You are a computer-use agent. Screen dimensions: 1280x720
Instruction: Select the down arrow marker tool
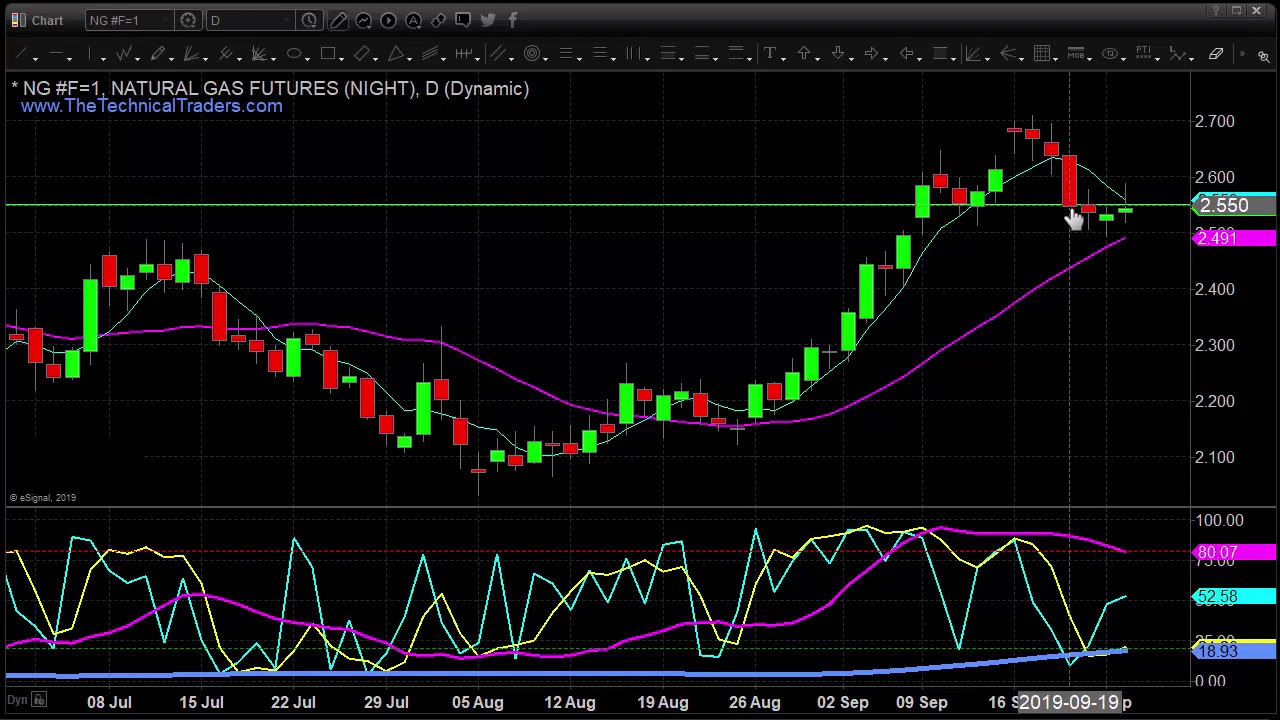coord(838,54)
